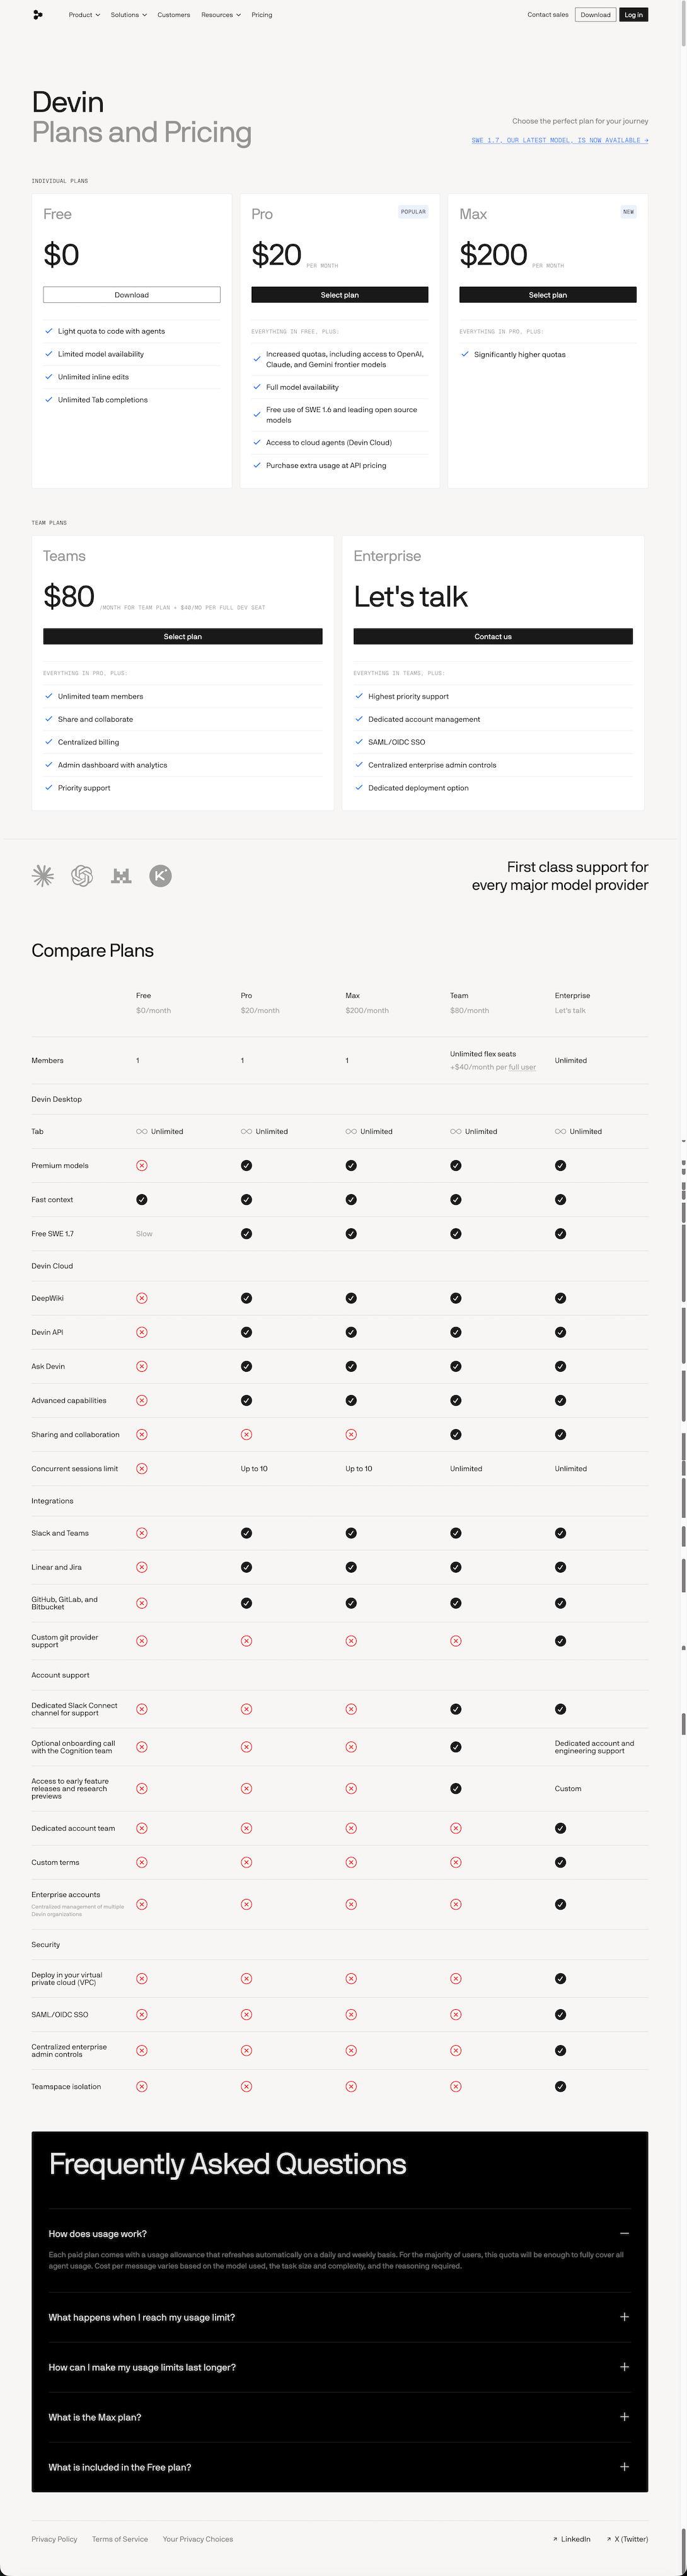687x2576 pixels.
Task: Click the Anthropic starburst provider icon
Action: [43, 876]
